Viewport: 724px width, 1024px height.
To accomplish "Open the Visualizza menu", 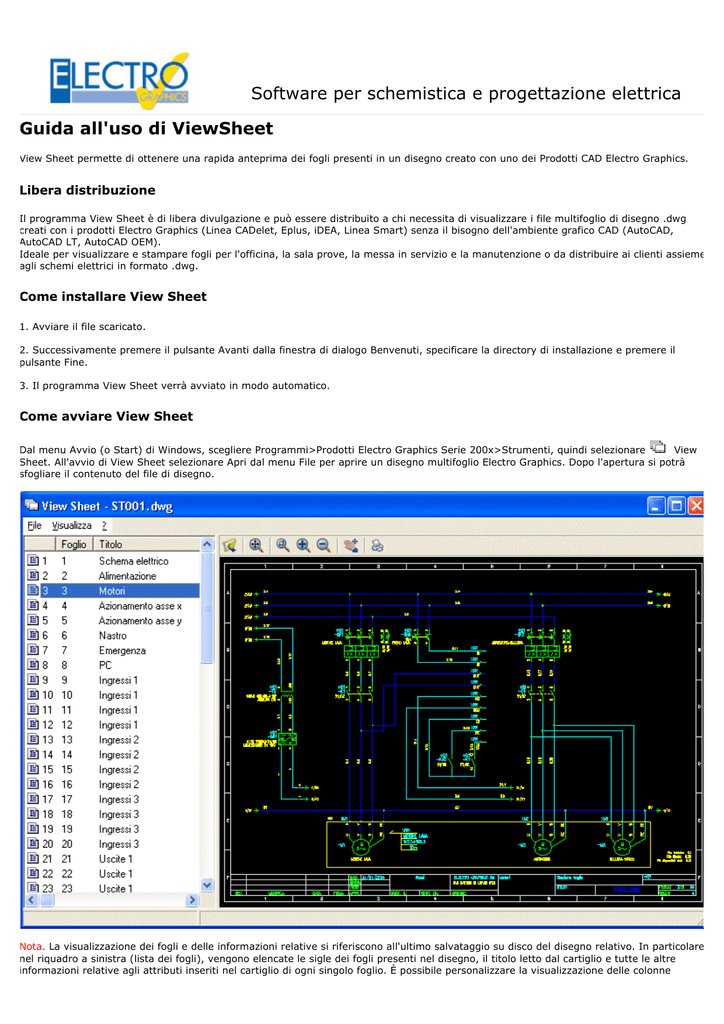I will (x=72, y=525).
